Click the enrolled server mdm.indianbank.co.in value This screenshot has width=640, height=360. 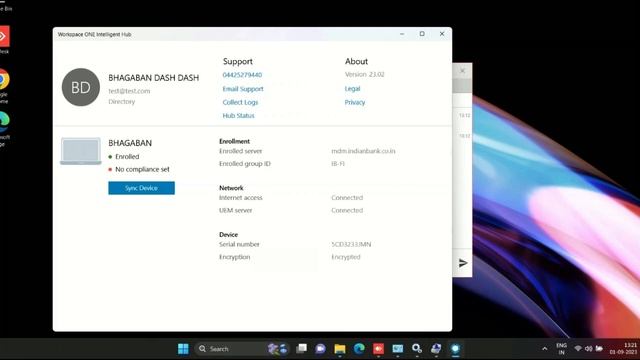363,151
